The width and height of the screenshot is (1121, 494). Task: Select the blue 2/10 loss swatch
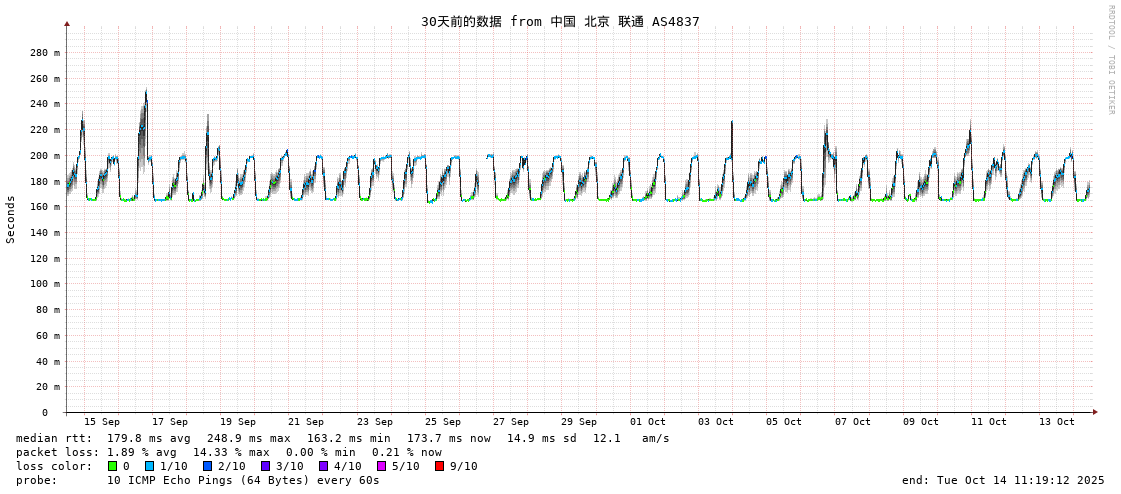click(x=208, y=466)
